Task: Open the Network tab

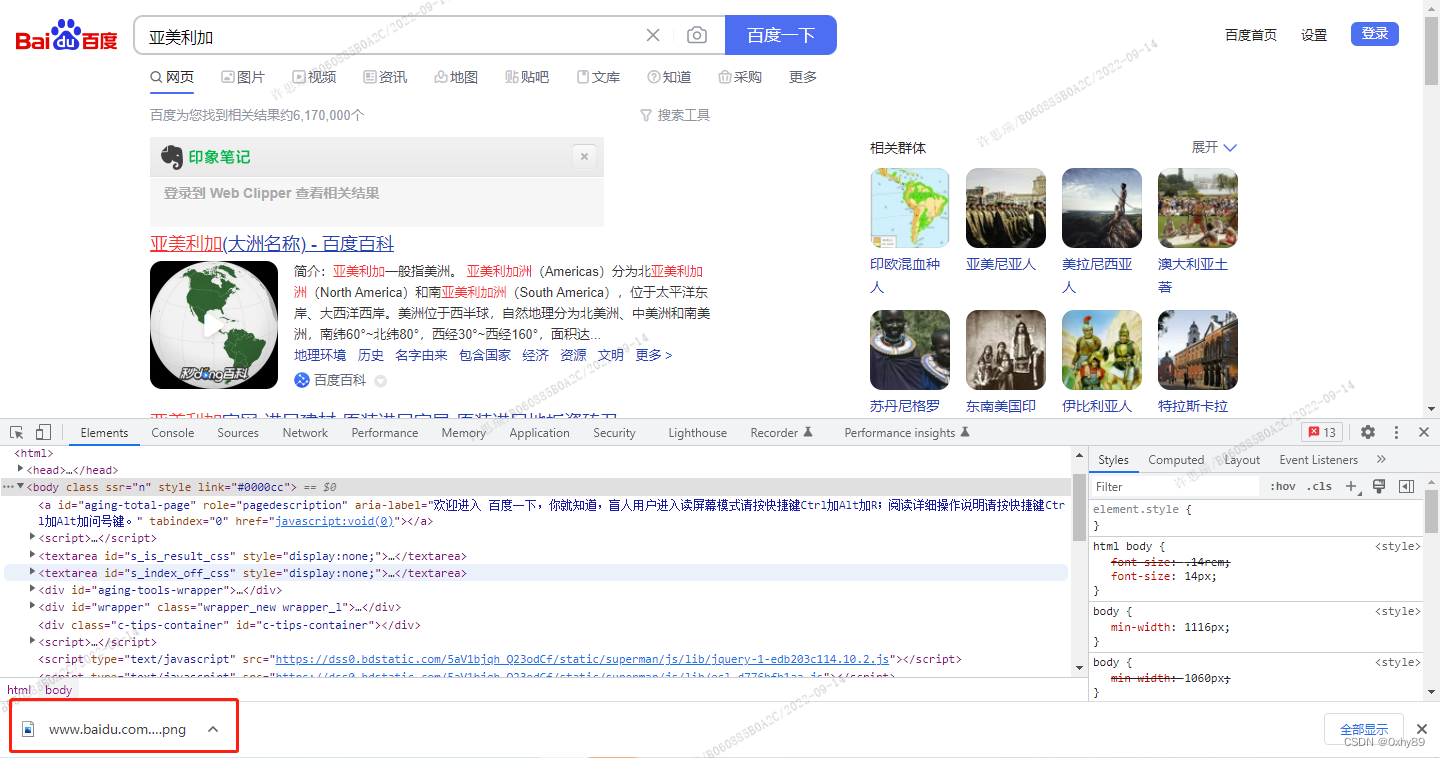Action: point(305,433)
